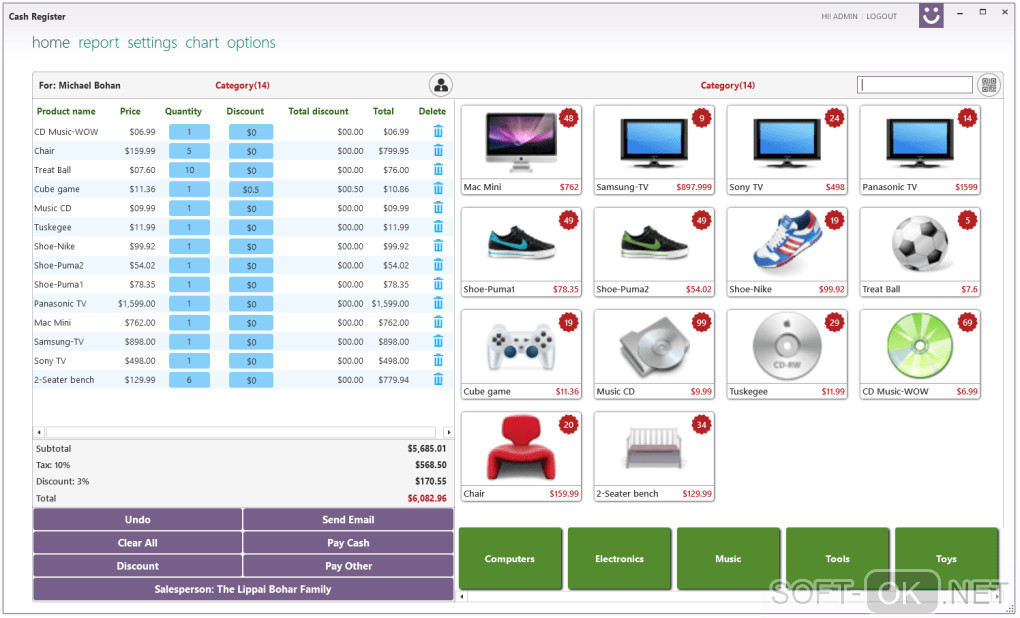The width and height of the screenshot is (1020, 618).
Task: Add Treat Ball soccer ball tile
Action: point(920,252)
